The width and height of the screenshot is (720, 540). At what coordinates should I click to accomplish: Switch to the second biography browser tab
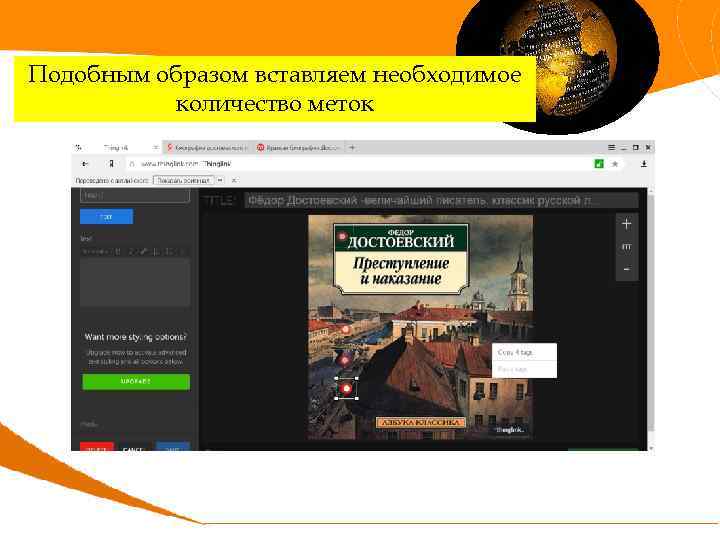(x=207, y=147)
